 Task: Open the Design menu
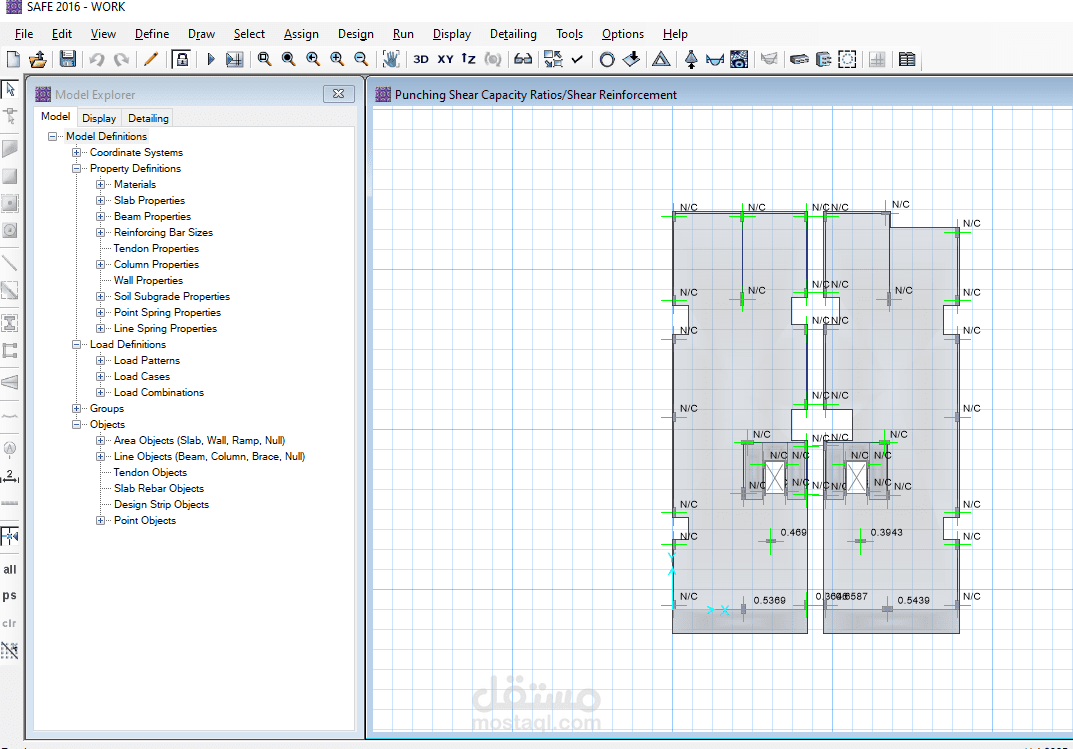355,34
